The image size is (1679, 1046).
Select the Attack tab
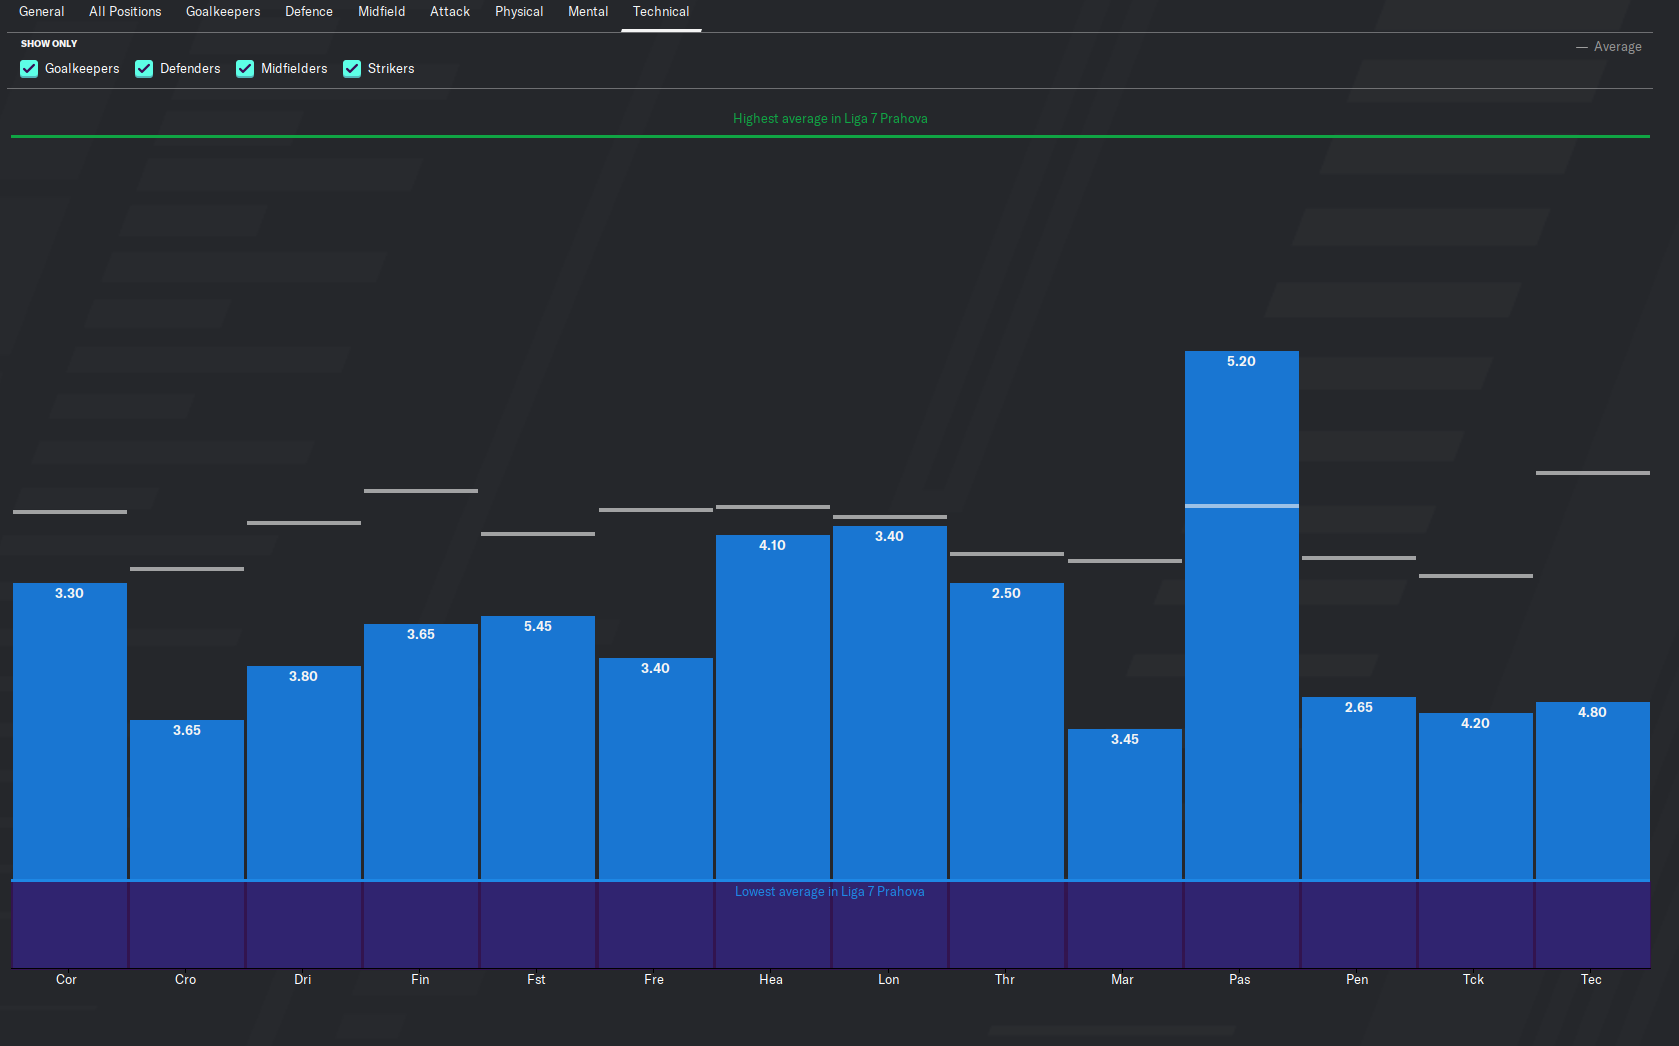pyautogui.click(x=450, y=12)
